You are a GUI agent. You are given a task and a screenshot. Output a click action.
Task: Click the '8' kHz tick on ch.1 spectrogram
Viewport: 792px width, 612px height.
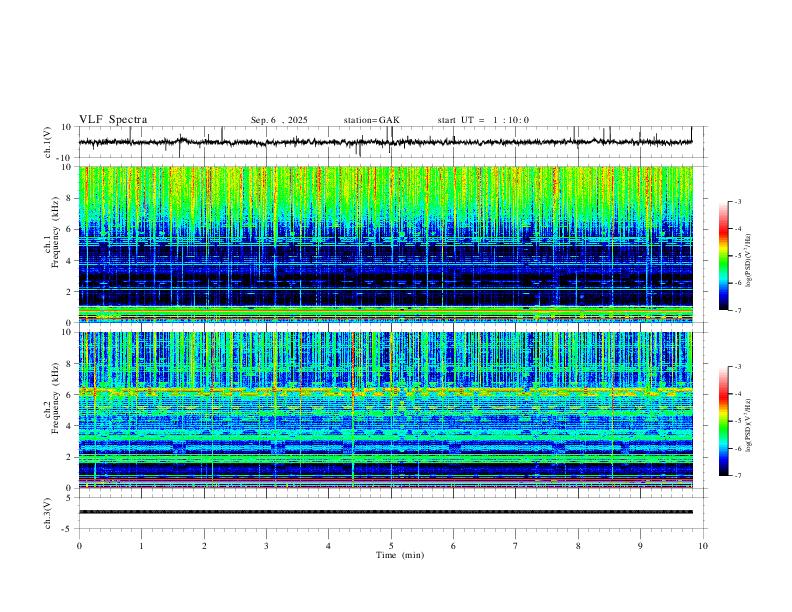tap(70, 198)
